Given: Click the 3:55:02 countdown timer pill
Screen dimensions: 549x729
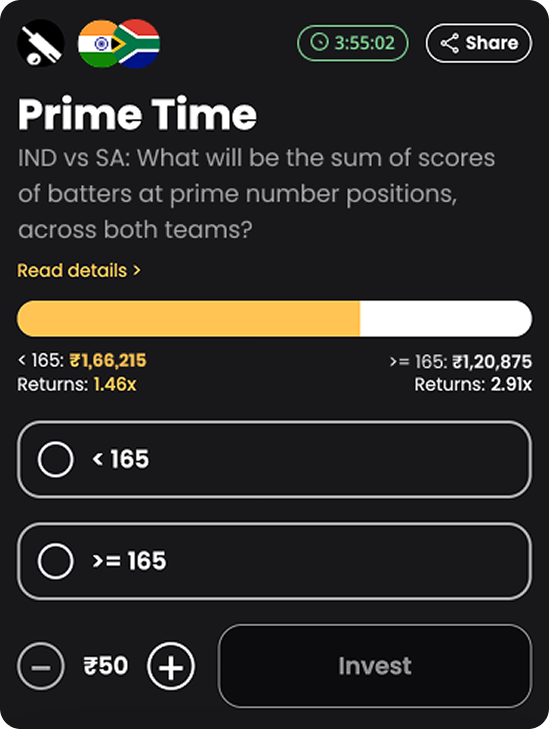Looking at the screenshot, I should pos(353,43).
